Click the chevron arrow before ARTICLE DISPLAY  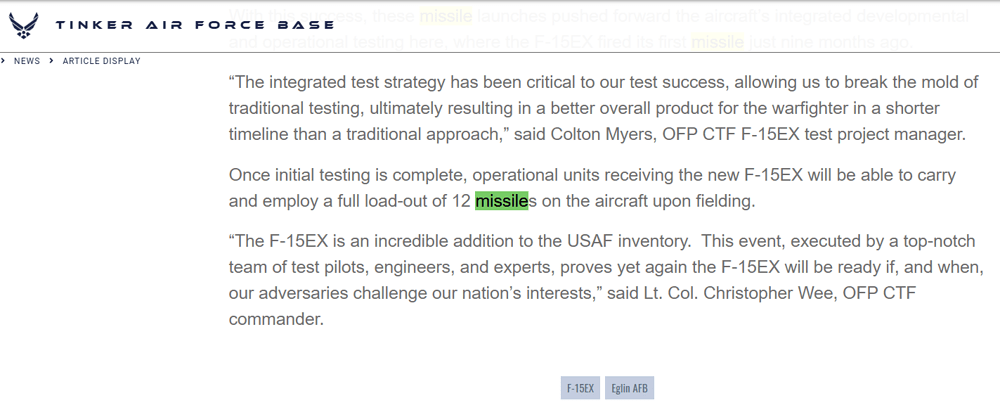point(51,61)
